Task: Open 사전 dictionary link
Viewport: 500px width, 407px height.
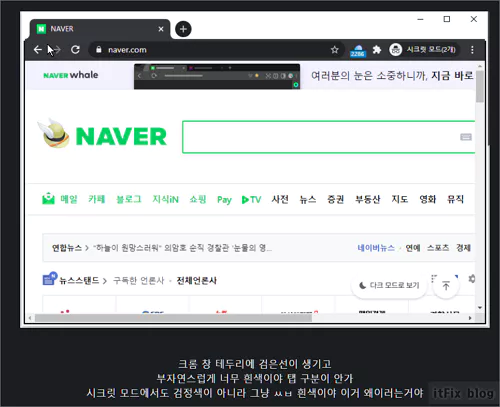Action: tap(280, 199)
